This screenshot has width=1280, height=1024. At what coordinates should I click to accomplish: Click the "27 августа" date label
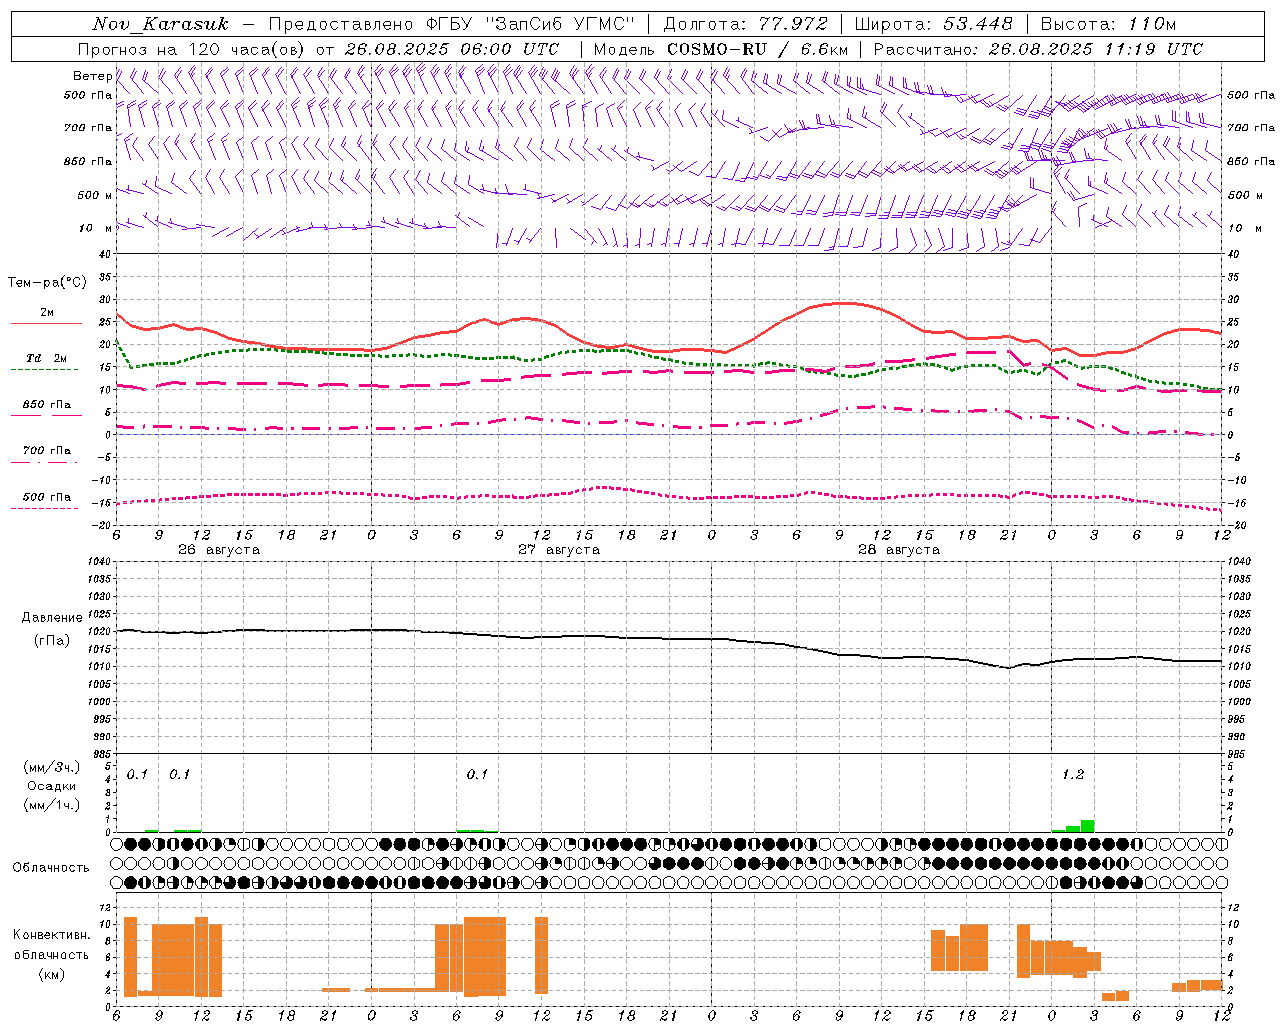pyautogui.click(x=559, y=550)
